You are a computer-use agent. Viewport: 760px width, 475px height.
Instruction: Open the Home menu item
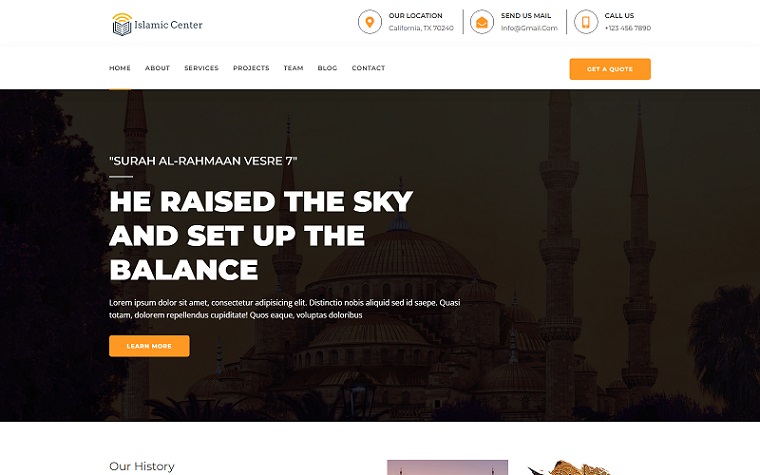120,68
